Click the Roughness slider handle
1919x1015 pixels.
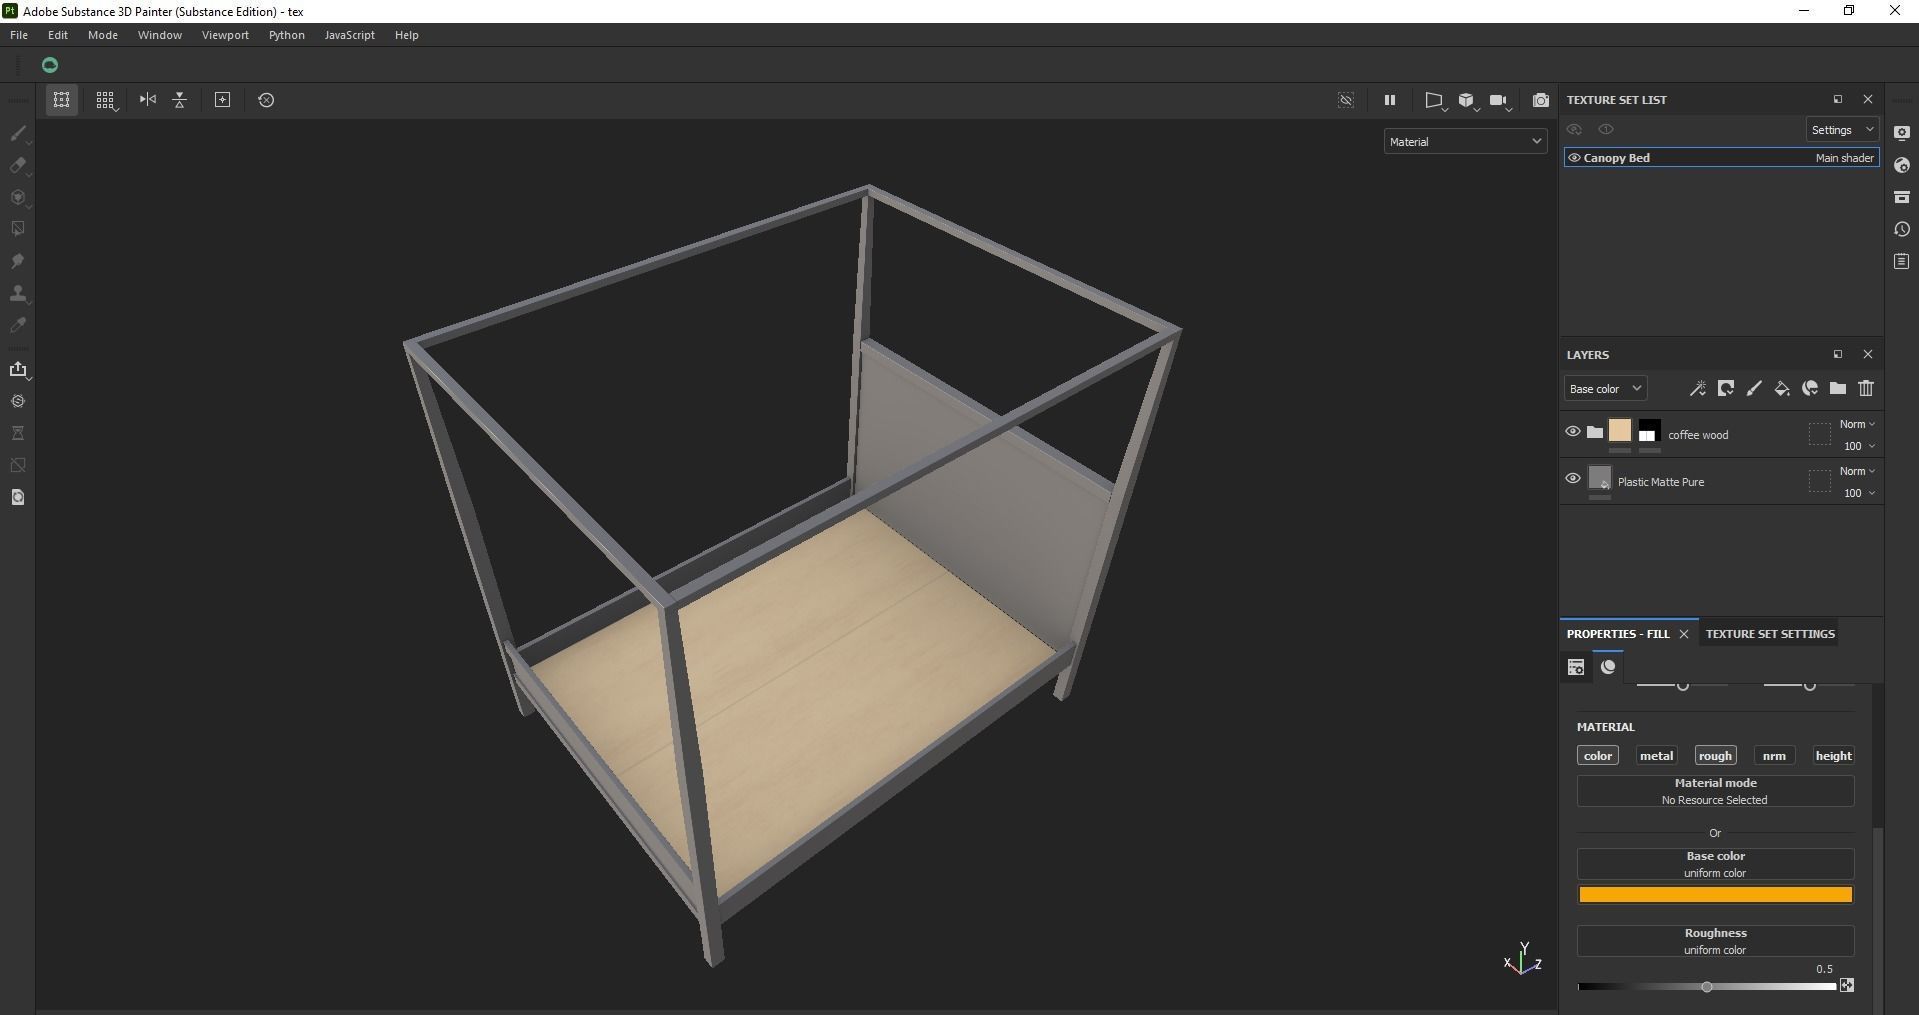tap(1707, 987)
